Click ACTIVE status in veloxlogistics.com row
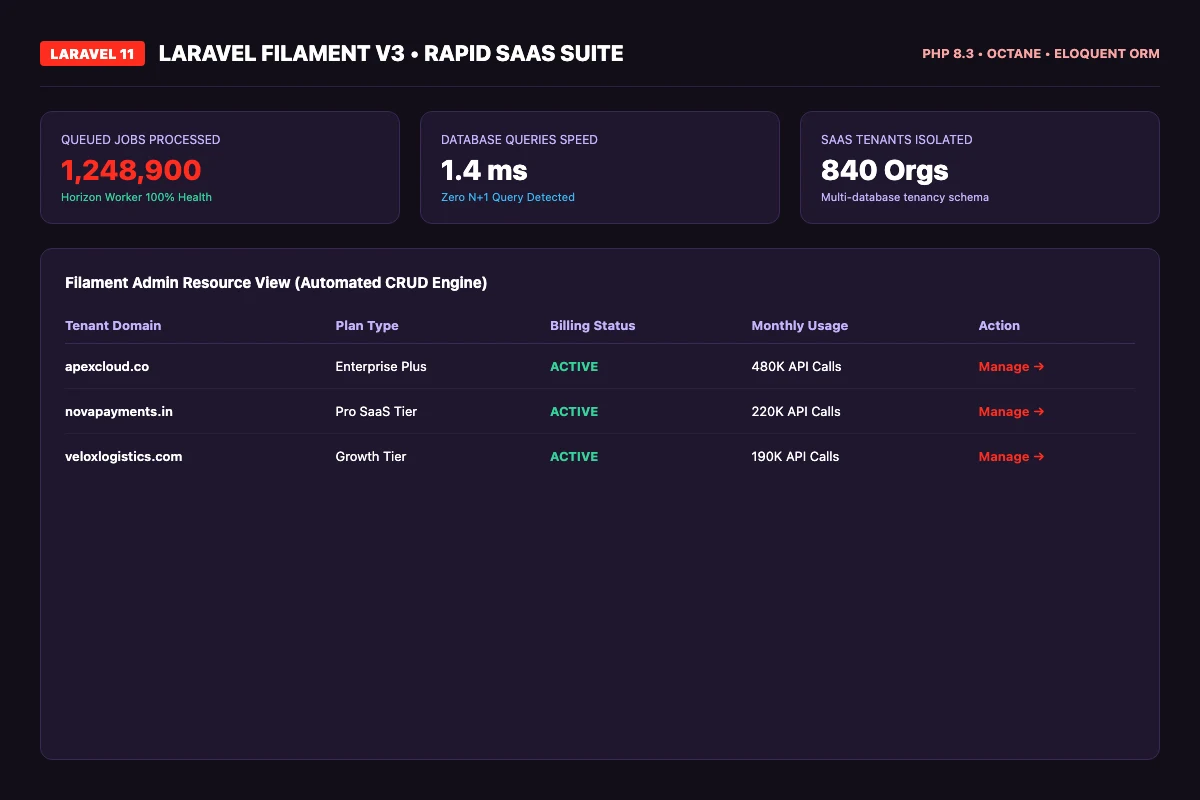The height and width of the screenshot is (800, 1200). coord(574,457)
